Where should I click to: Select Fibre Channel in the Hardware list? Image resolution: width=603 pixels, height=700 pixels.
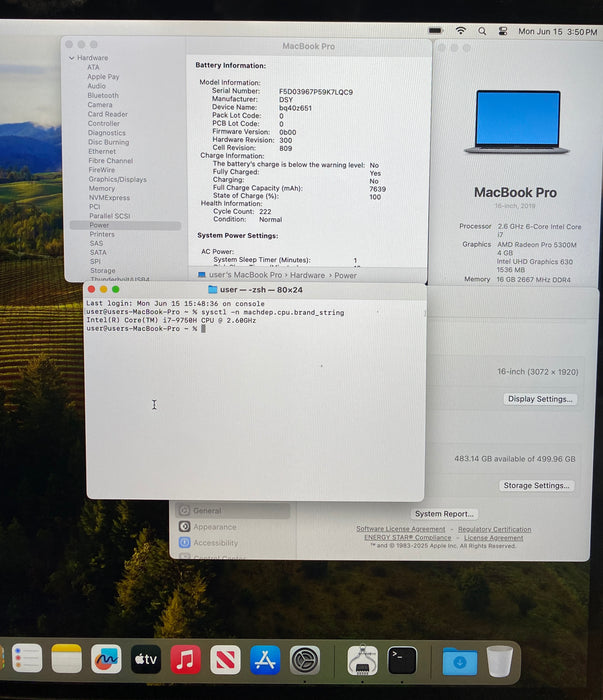click(111, 161)
